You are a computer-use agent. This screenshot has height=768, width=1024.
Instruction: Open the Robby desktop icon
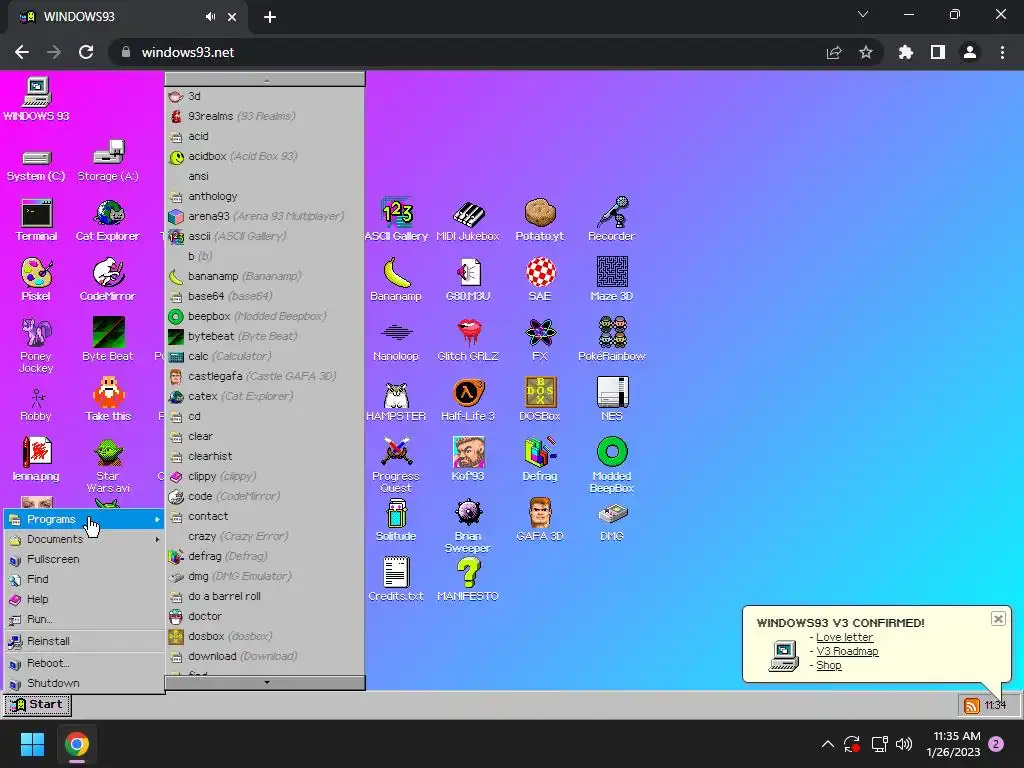(37, 405)
